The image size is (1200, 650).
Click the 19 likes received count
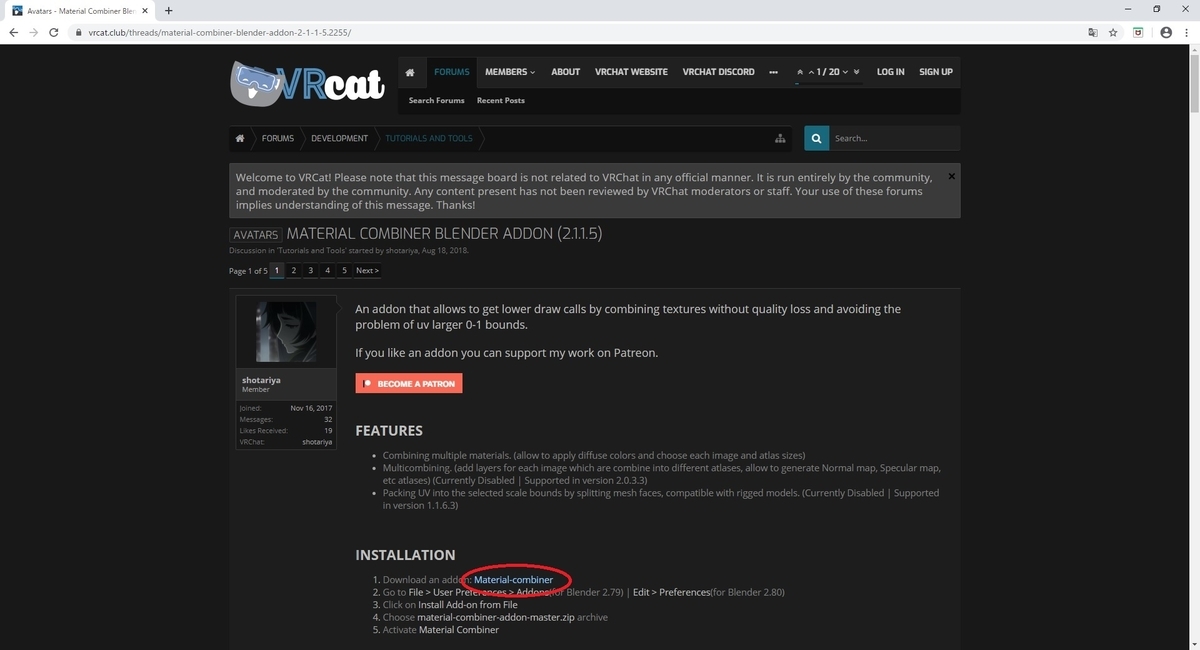328,431
